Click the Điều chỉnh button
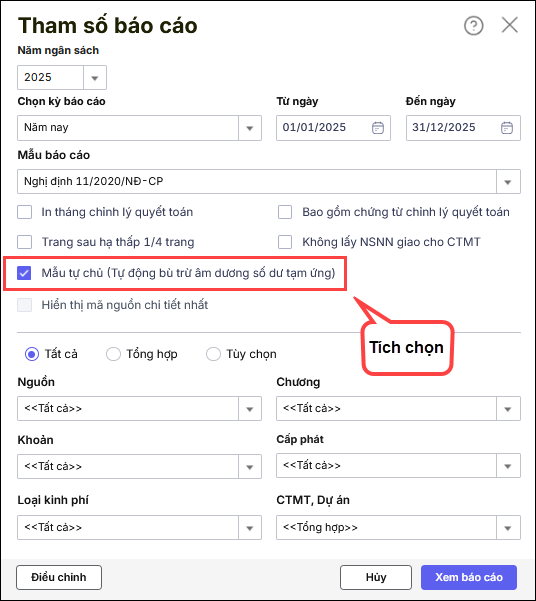 pyautogui.click(x=59, y=577)
